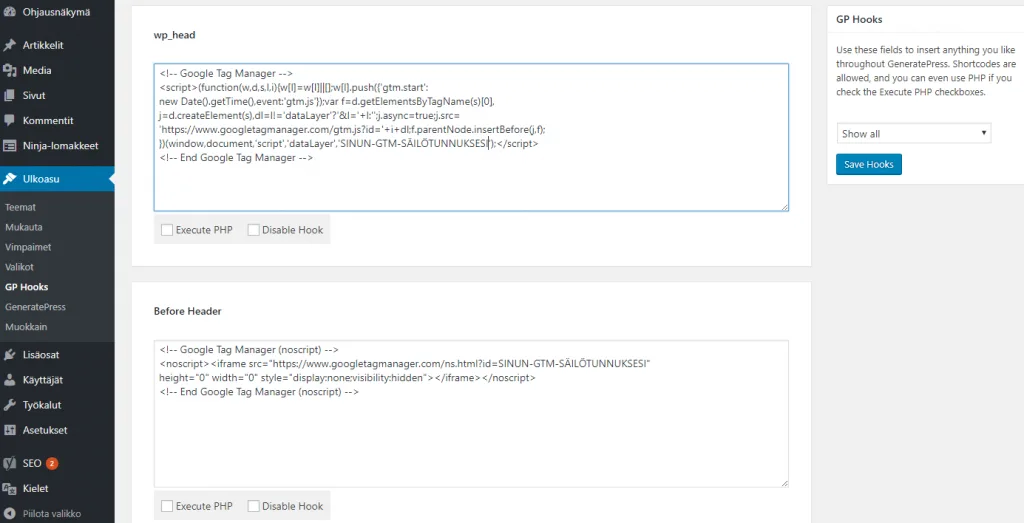Open the SEO menu item

click(57, 463)
